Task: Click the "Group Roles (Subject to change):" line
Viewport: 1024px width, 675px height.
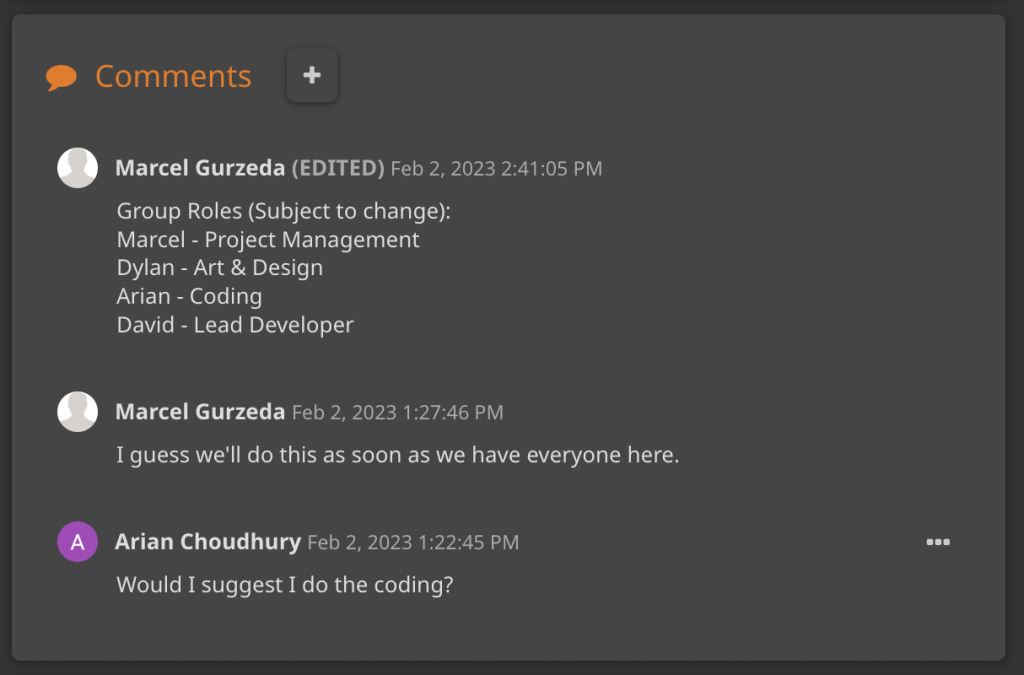Action: tap(284, 211)
